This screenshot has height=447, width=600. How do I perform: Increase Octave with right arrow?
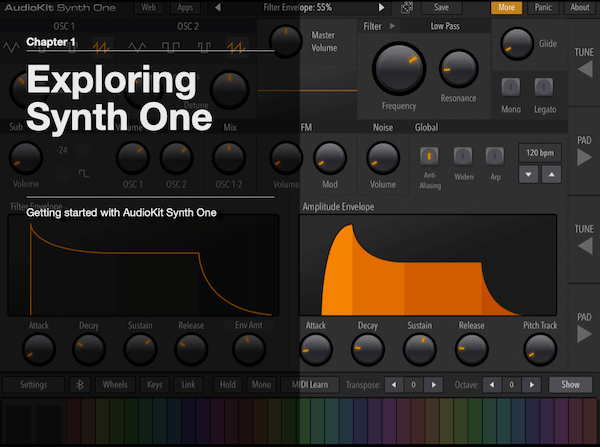(532, 385)
